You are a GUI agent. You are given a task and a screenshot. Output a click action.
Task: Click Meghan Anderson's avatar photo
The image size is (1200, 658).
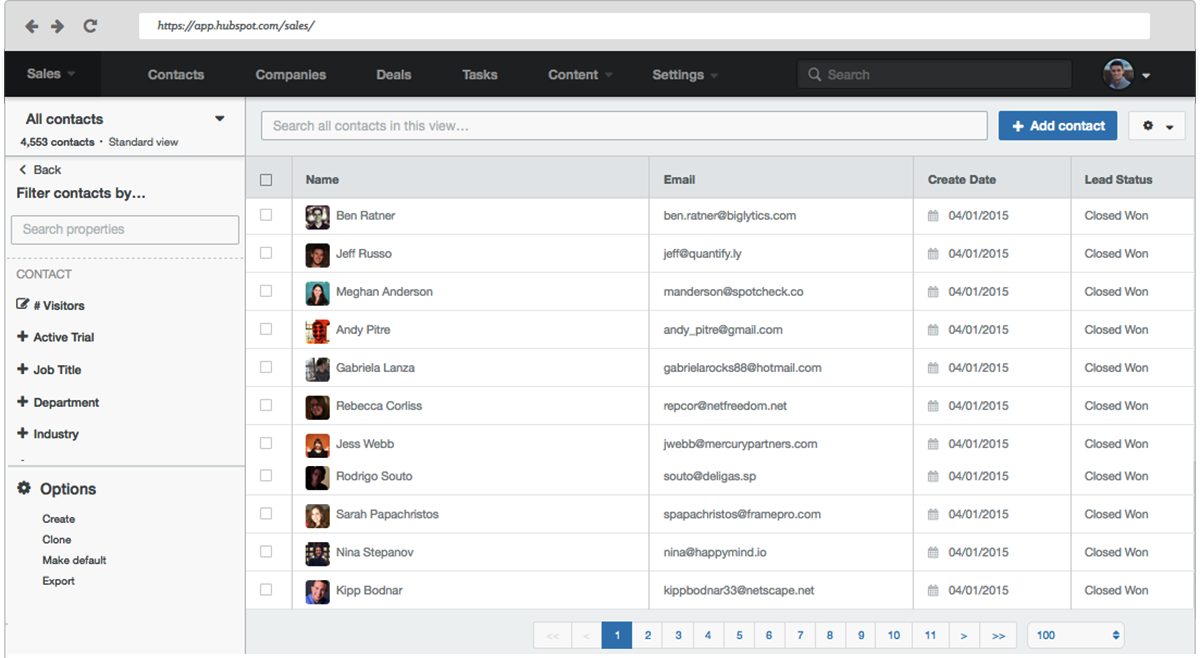point(317,292)
